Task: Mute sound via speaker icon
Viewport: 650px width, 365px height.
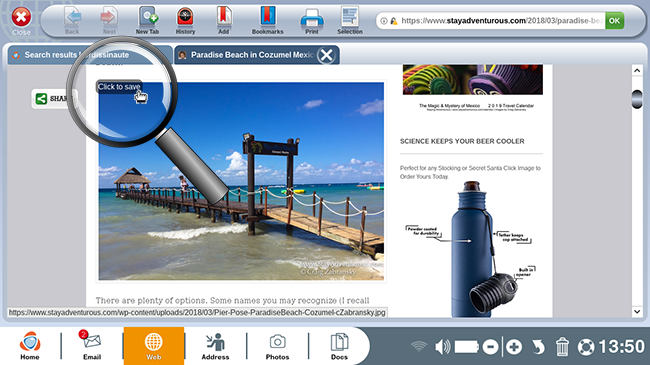Action: [x=442, y=347]
